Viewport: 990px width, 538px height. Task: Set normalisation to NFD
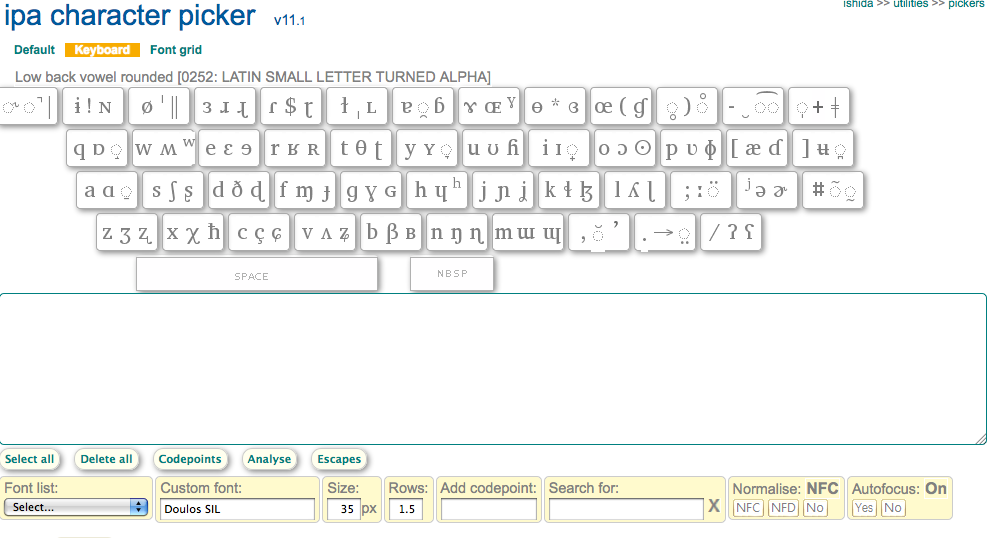[x=783, y=508]
